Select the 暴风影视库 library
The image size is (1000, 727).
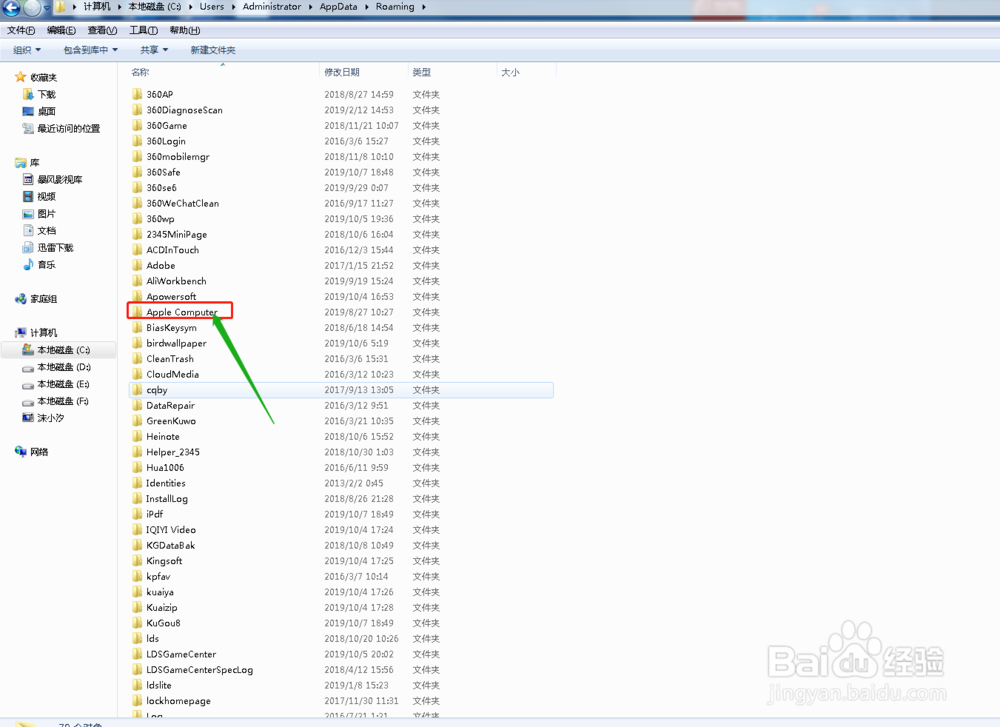click(x=53, y=180)
